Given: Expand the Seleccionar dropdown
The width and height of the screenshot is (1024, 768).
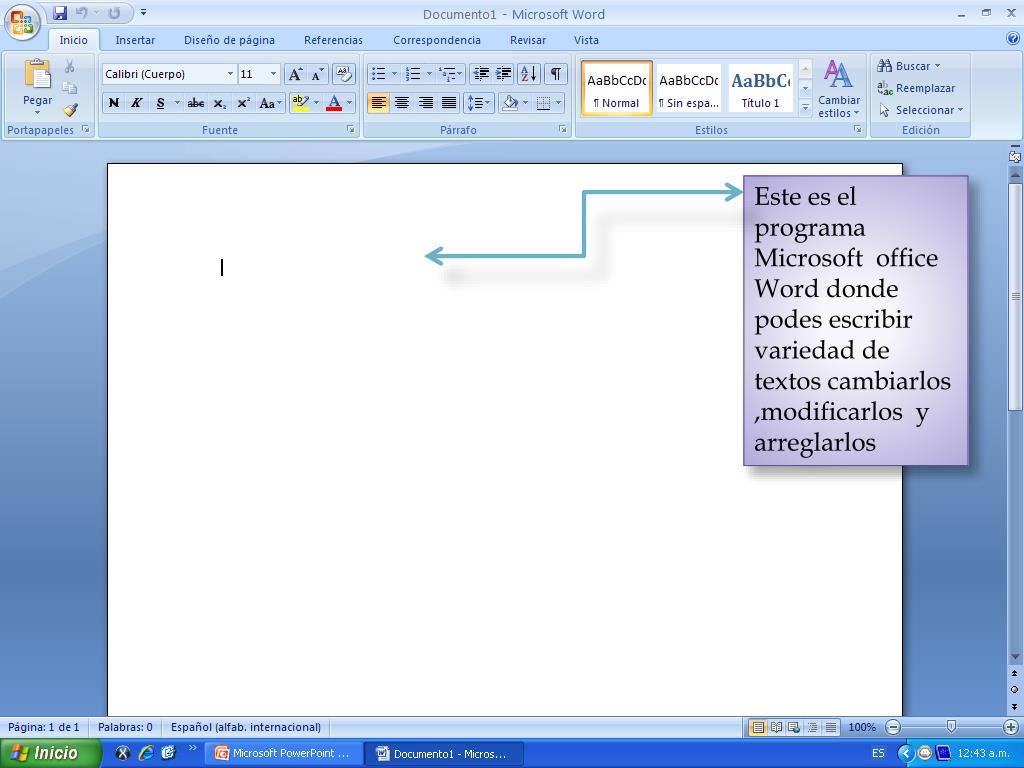Looking at the screenshot, I should (x=920, y=110).
